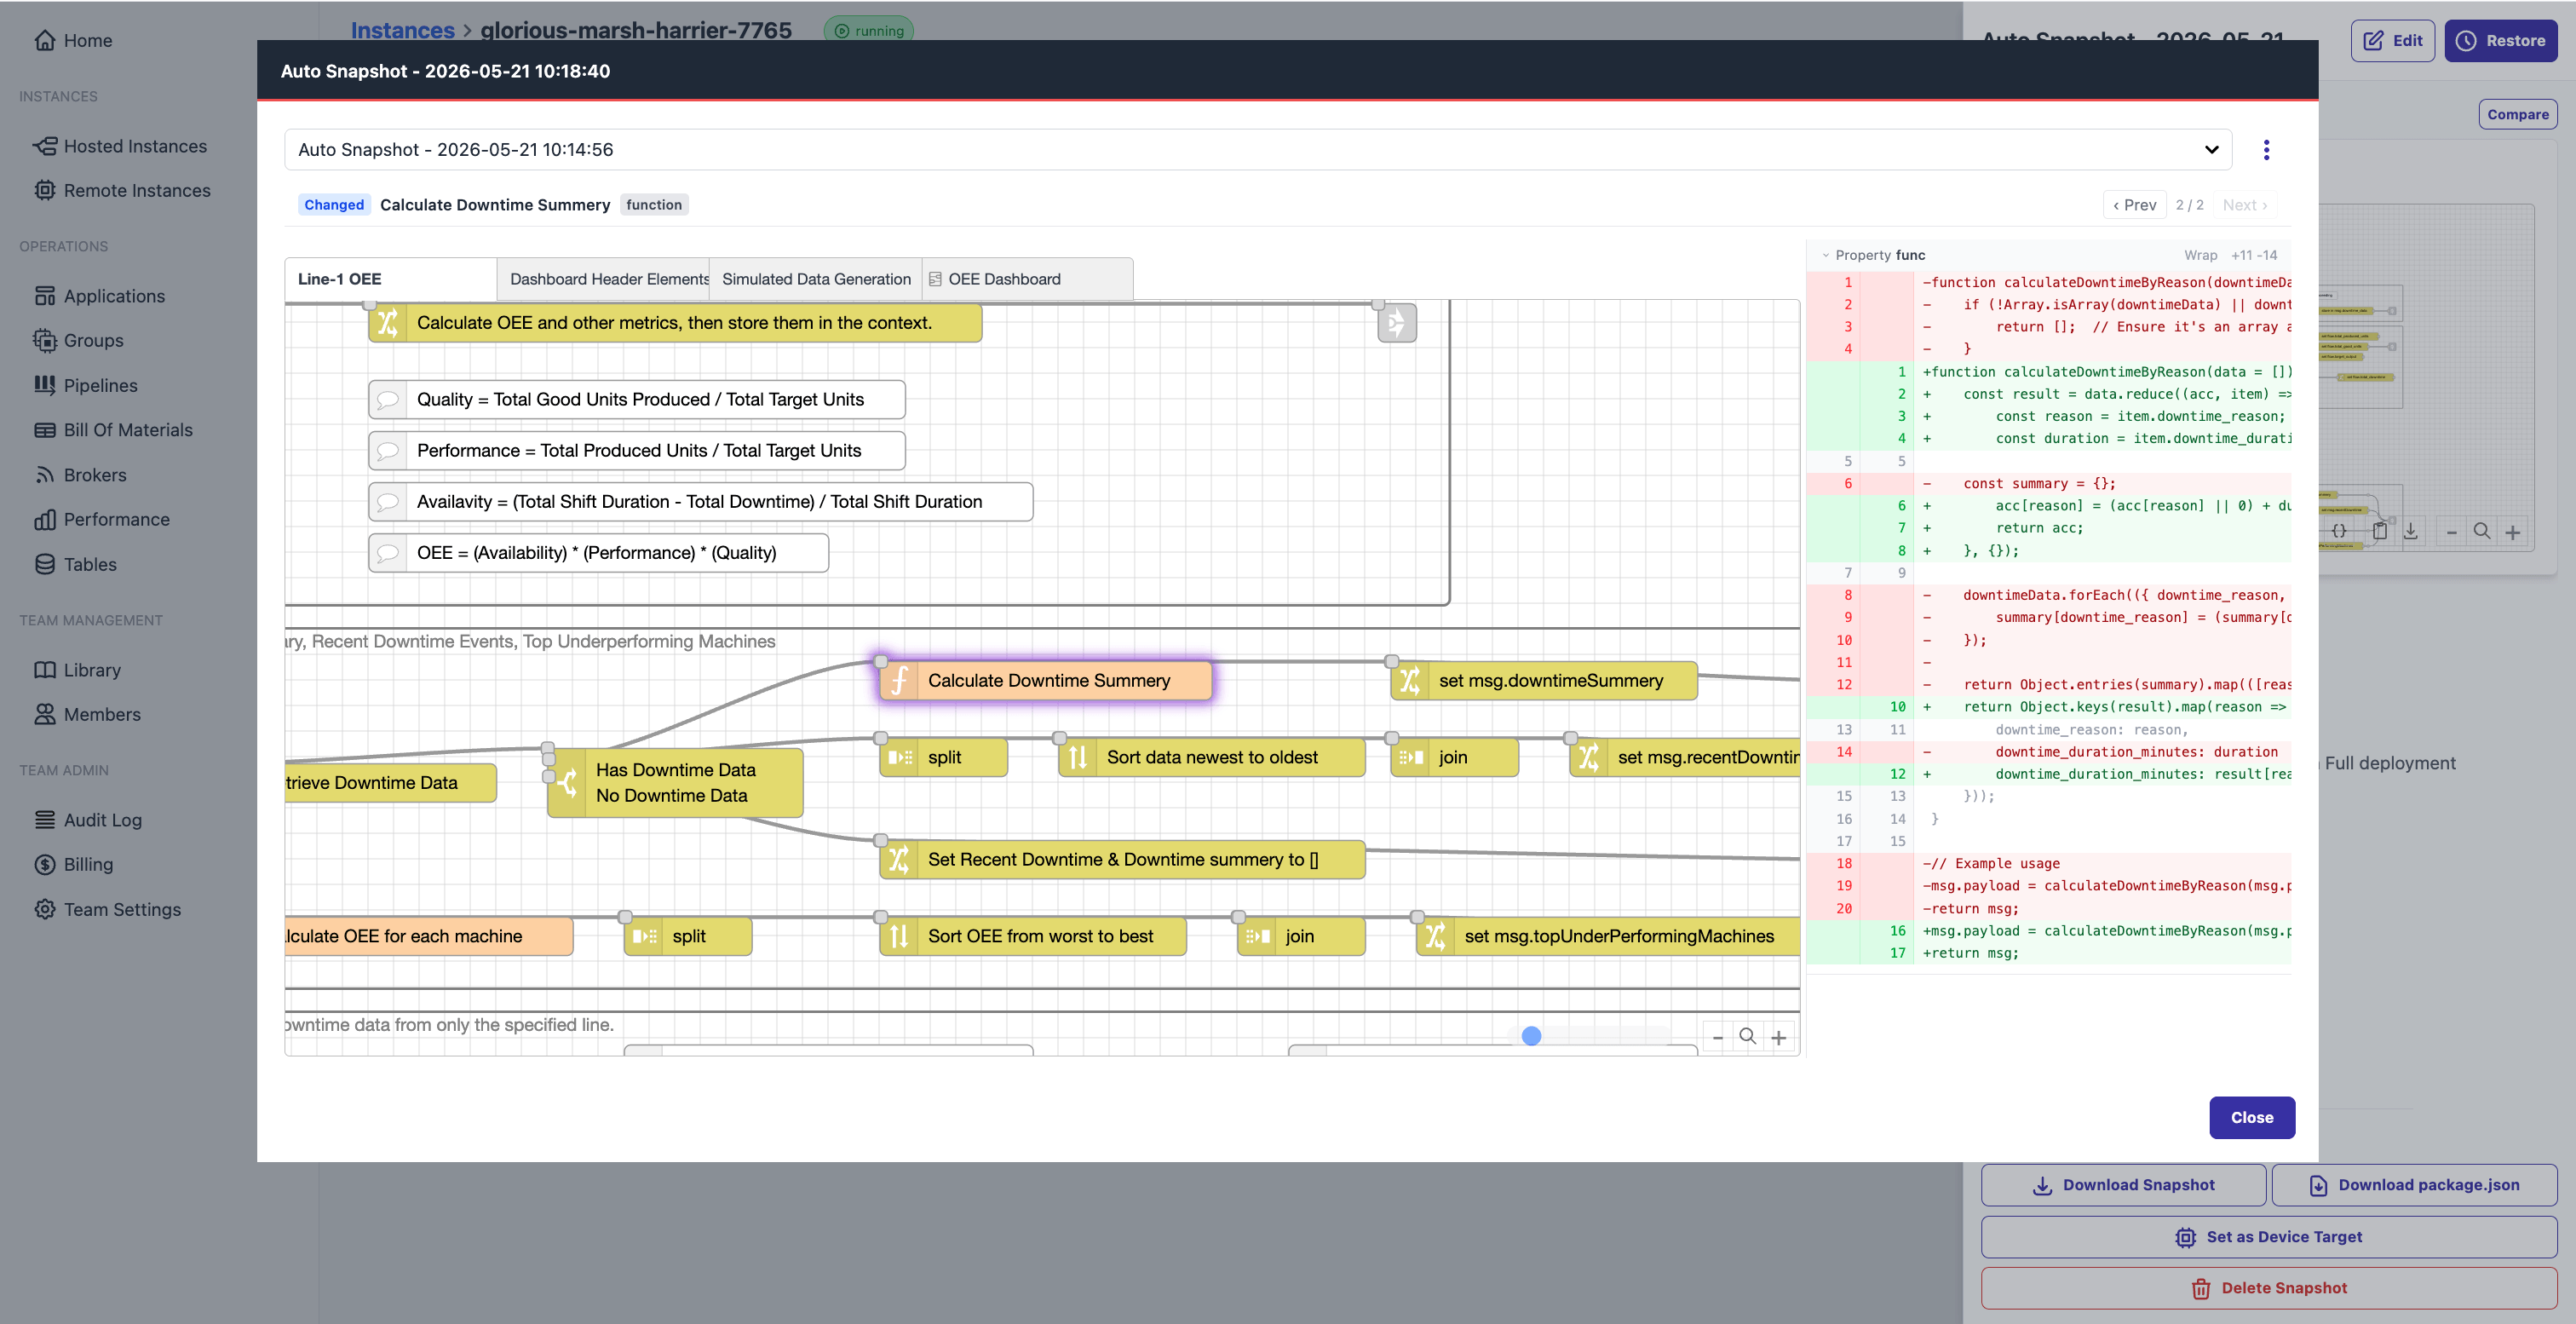Click the join node after Sort data newest to oldest
This screenshot has height=1324, width=2576.
click(1455, 757)
